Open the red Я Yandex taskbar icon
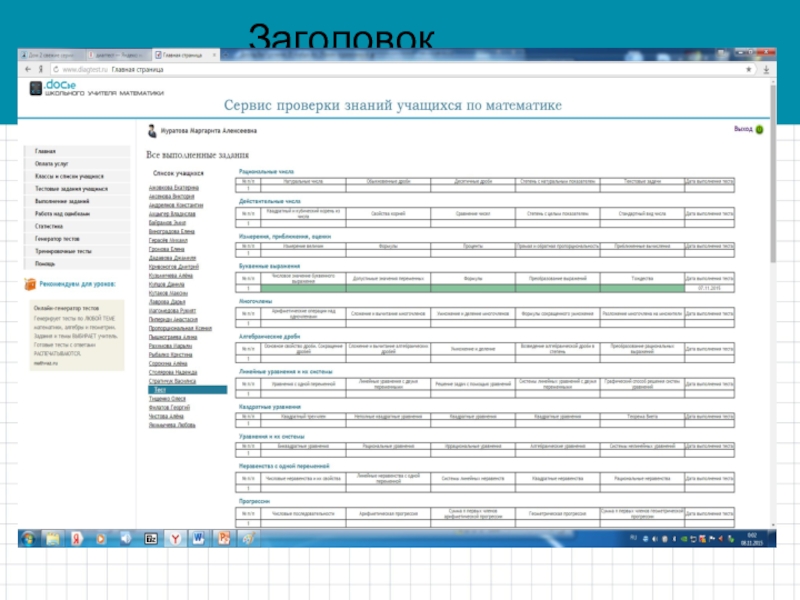Viewport: 800px width, 600px height. [77, 538]
